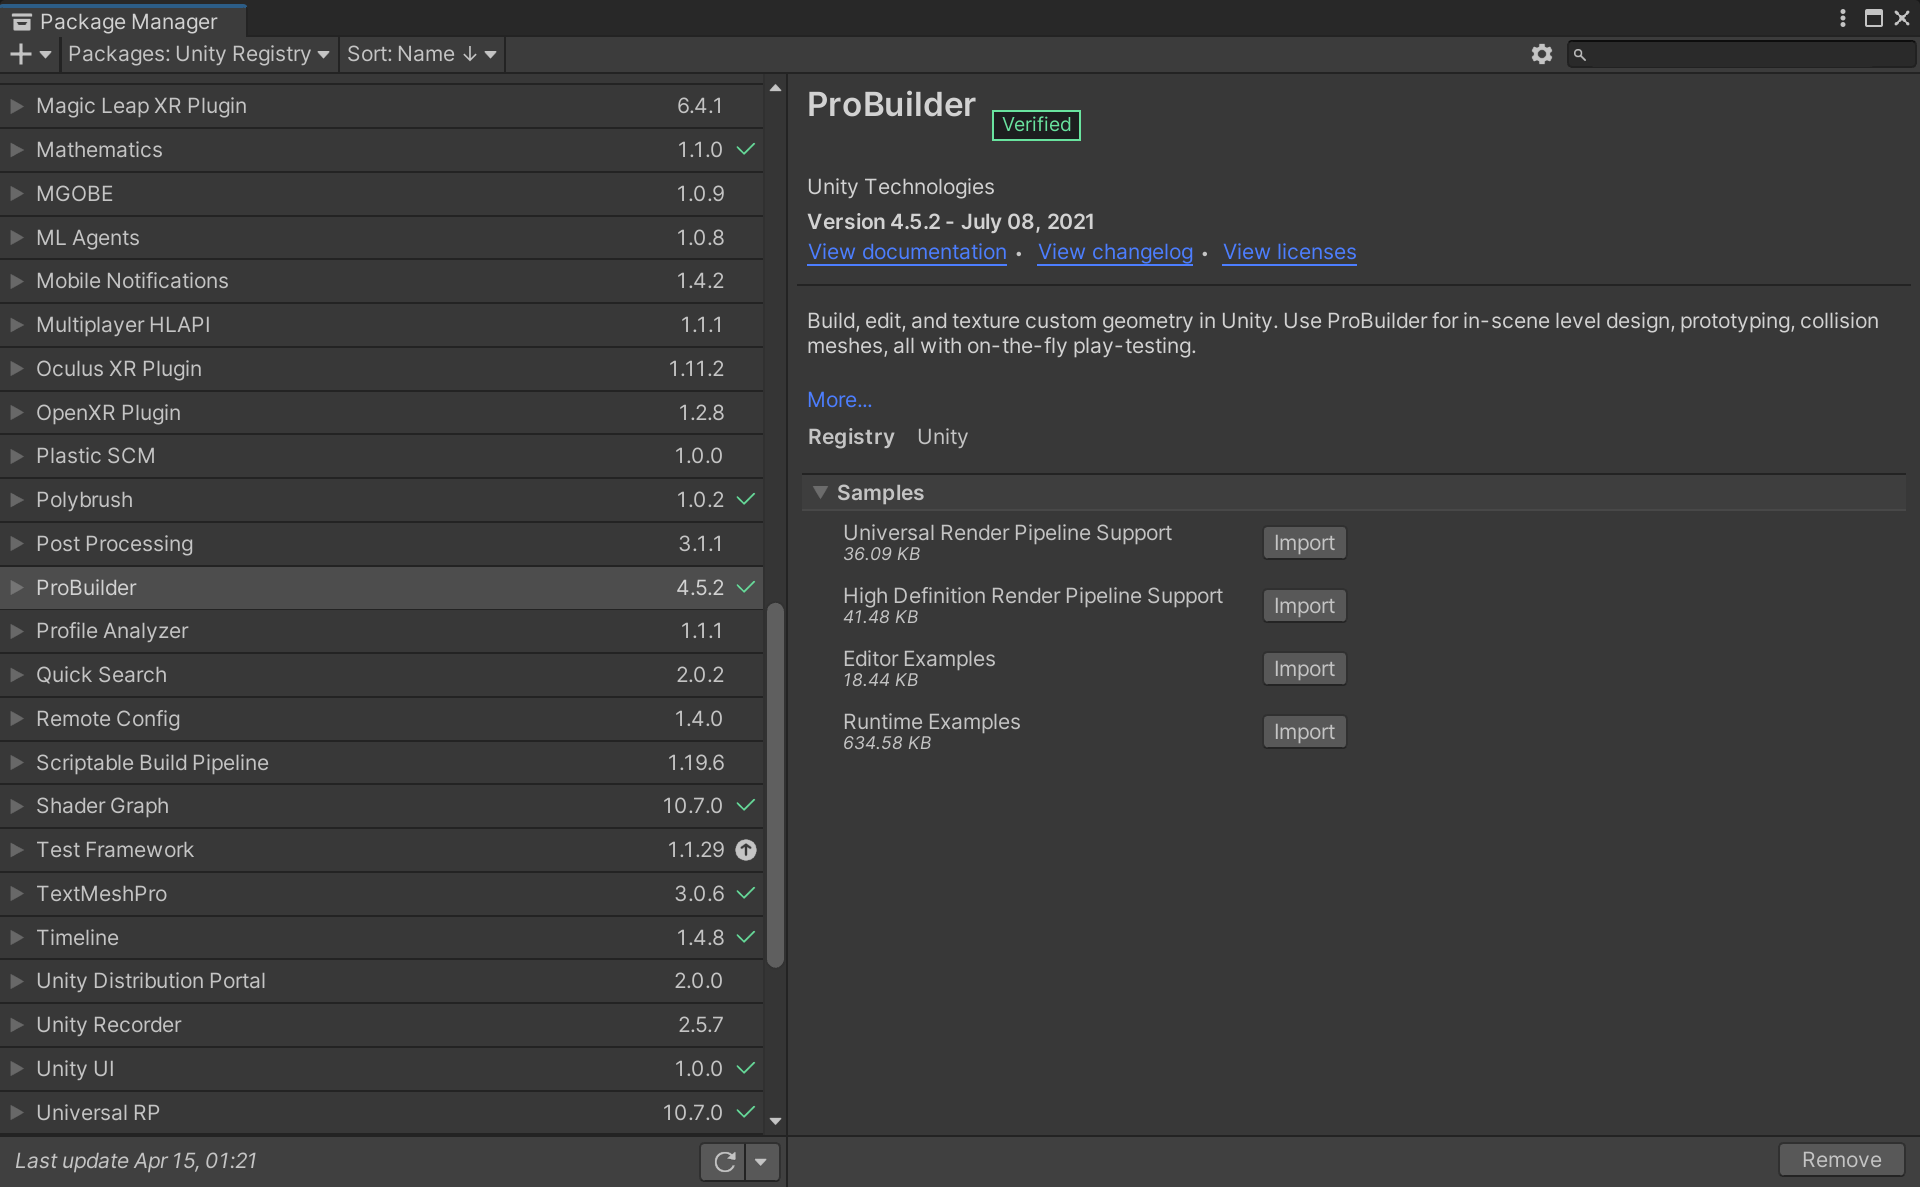Open the refresh options dropdown arrow
This screenshot has height=1187, width=1920.
[761, 1161]
